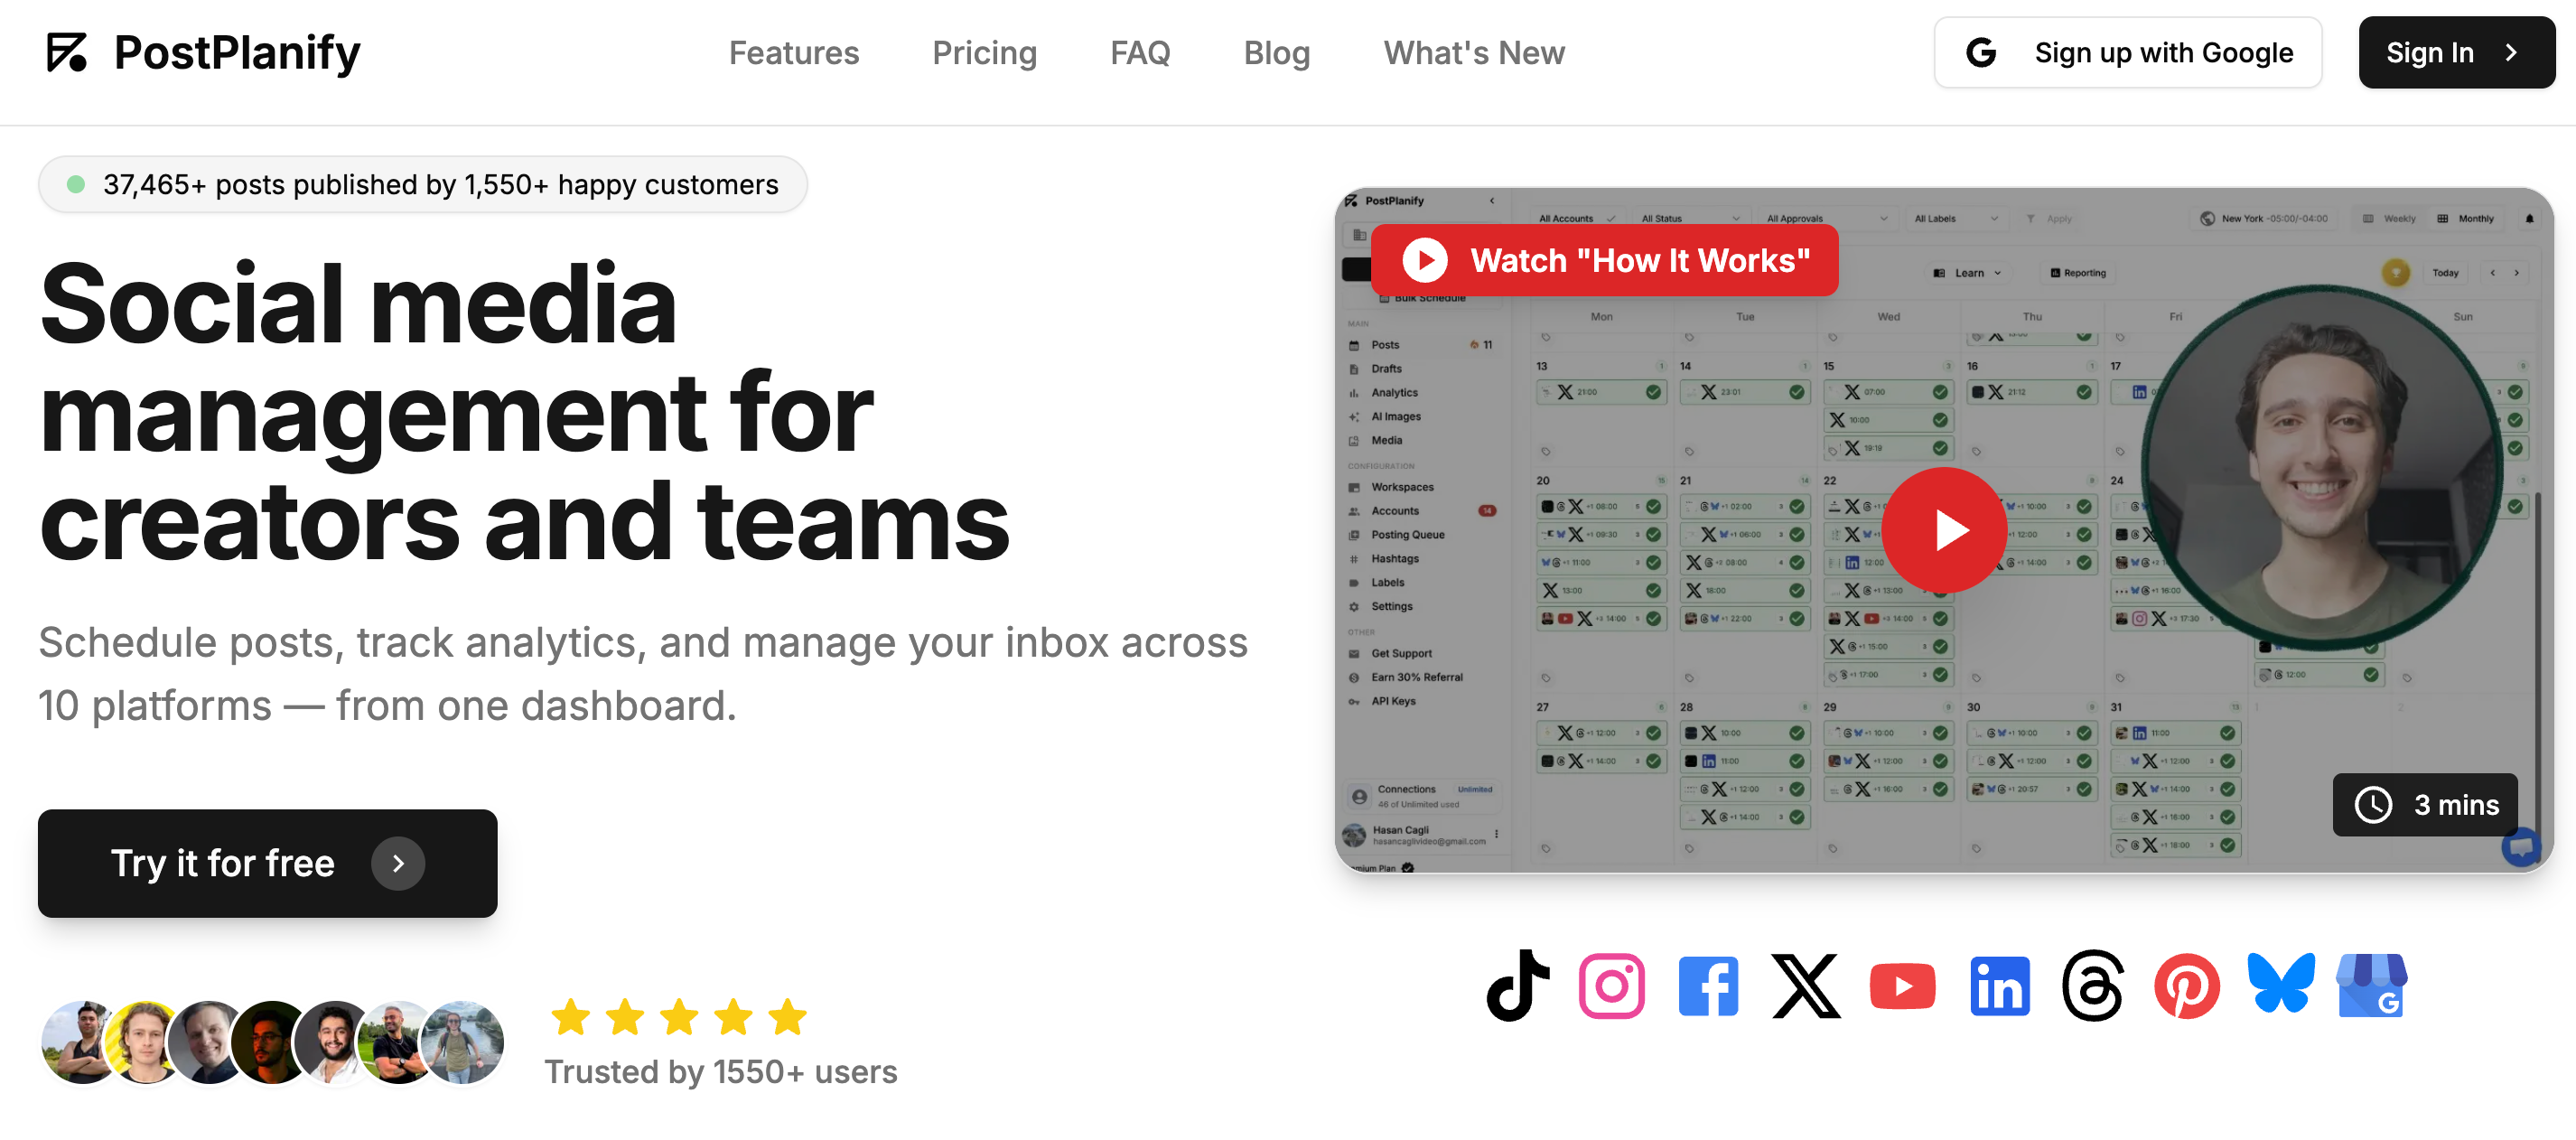Click the TikTok platform icon

pyautogui.click(x=1518, y=985)
